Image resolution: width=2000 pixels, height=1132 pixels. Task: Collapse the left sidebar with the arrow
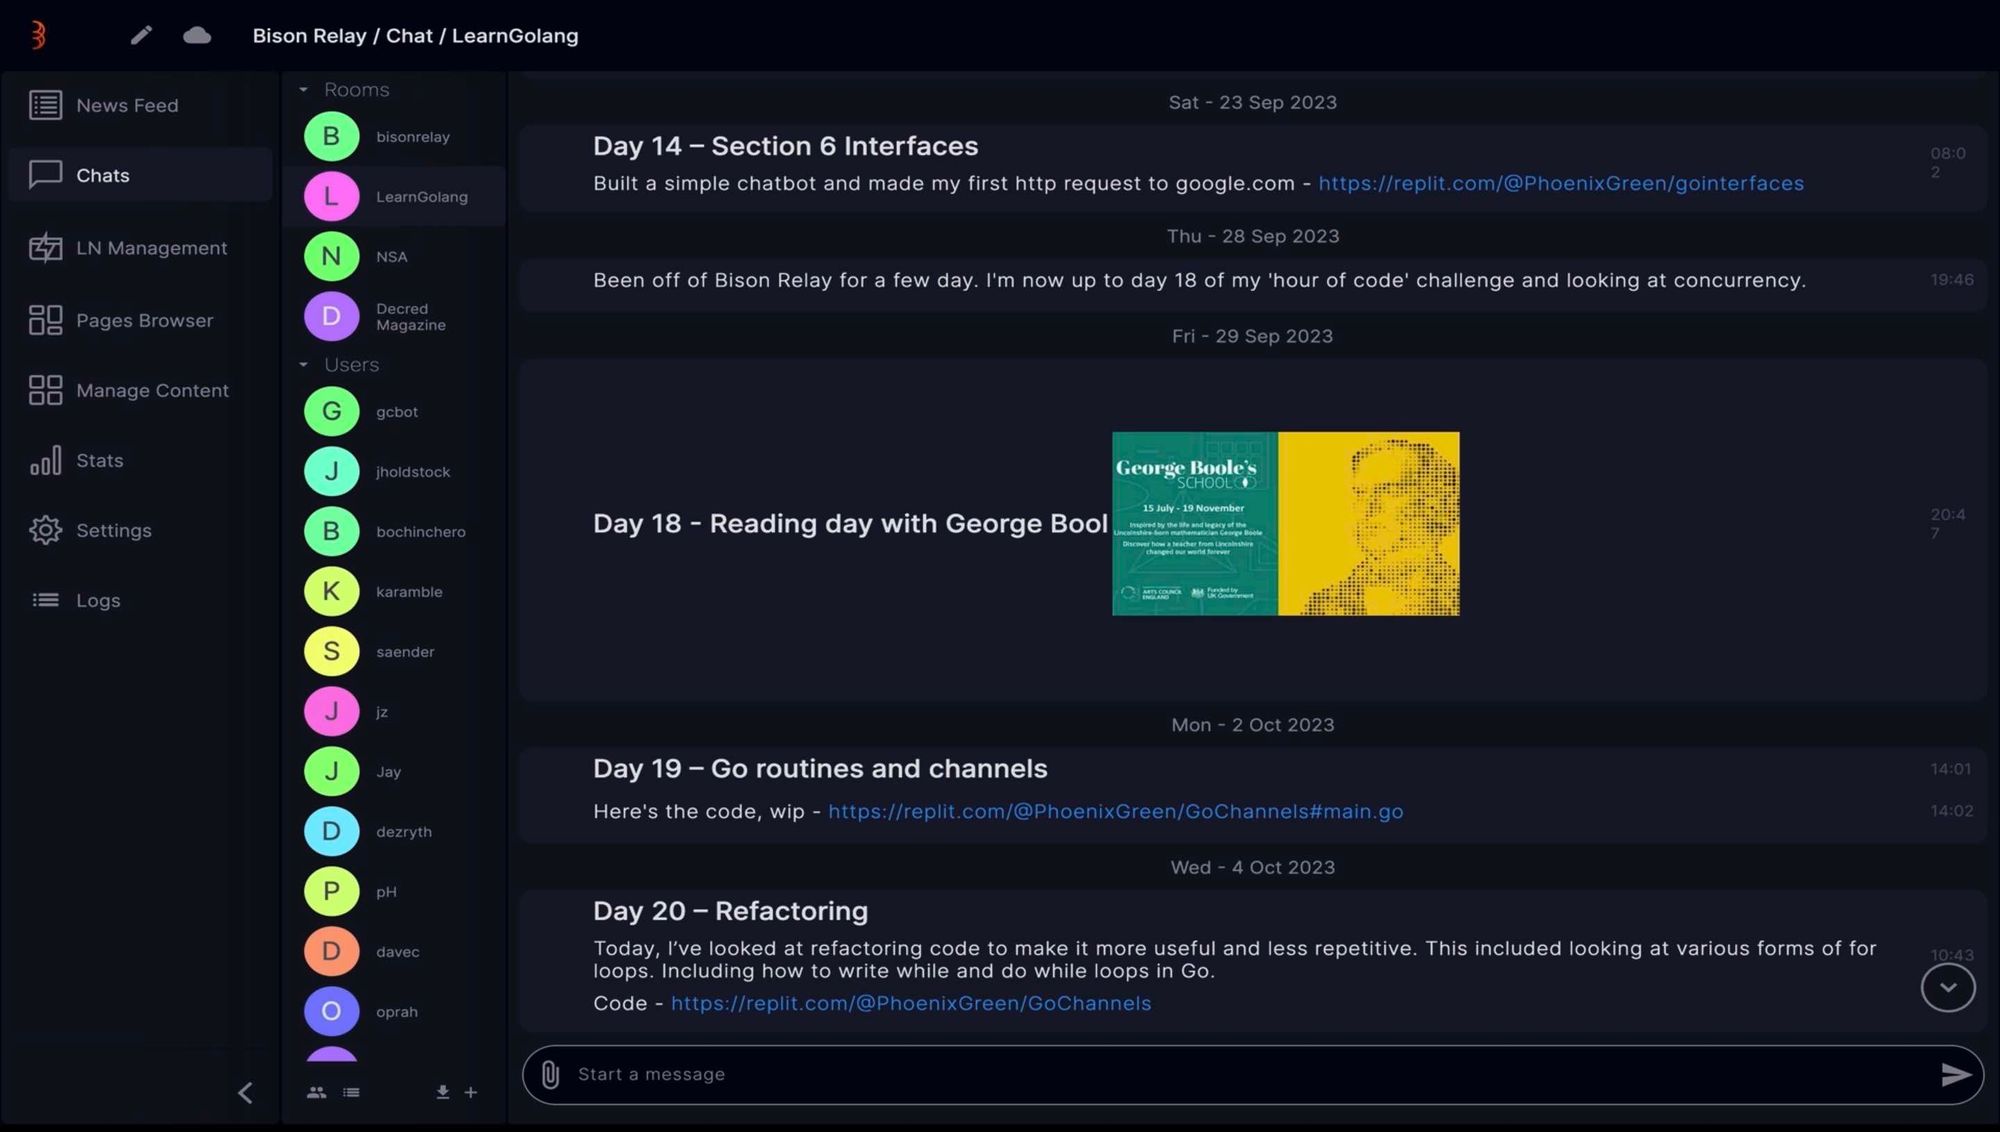[x=245, y=1092]
